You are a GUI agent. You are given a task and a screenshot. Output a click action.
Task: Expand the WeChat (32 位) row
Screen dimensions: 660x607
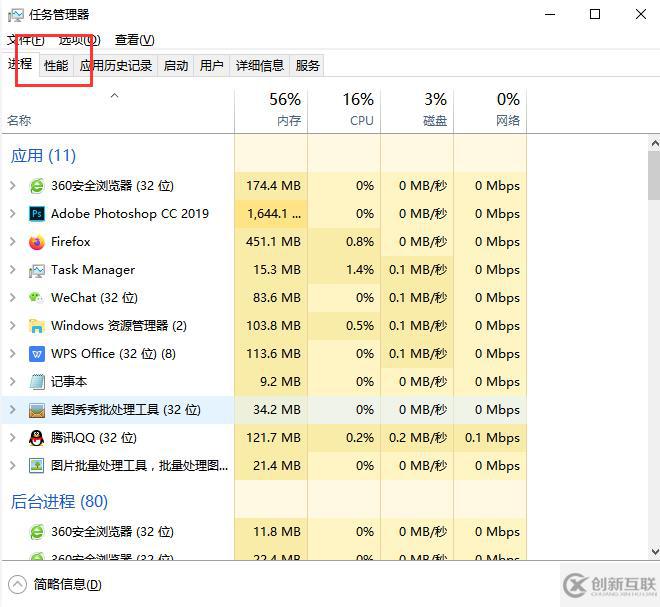coord(13,298)
